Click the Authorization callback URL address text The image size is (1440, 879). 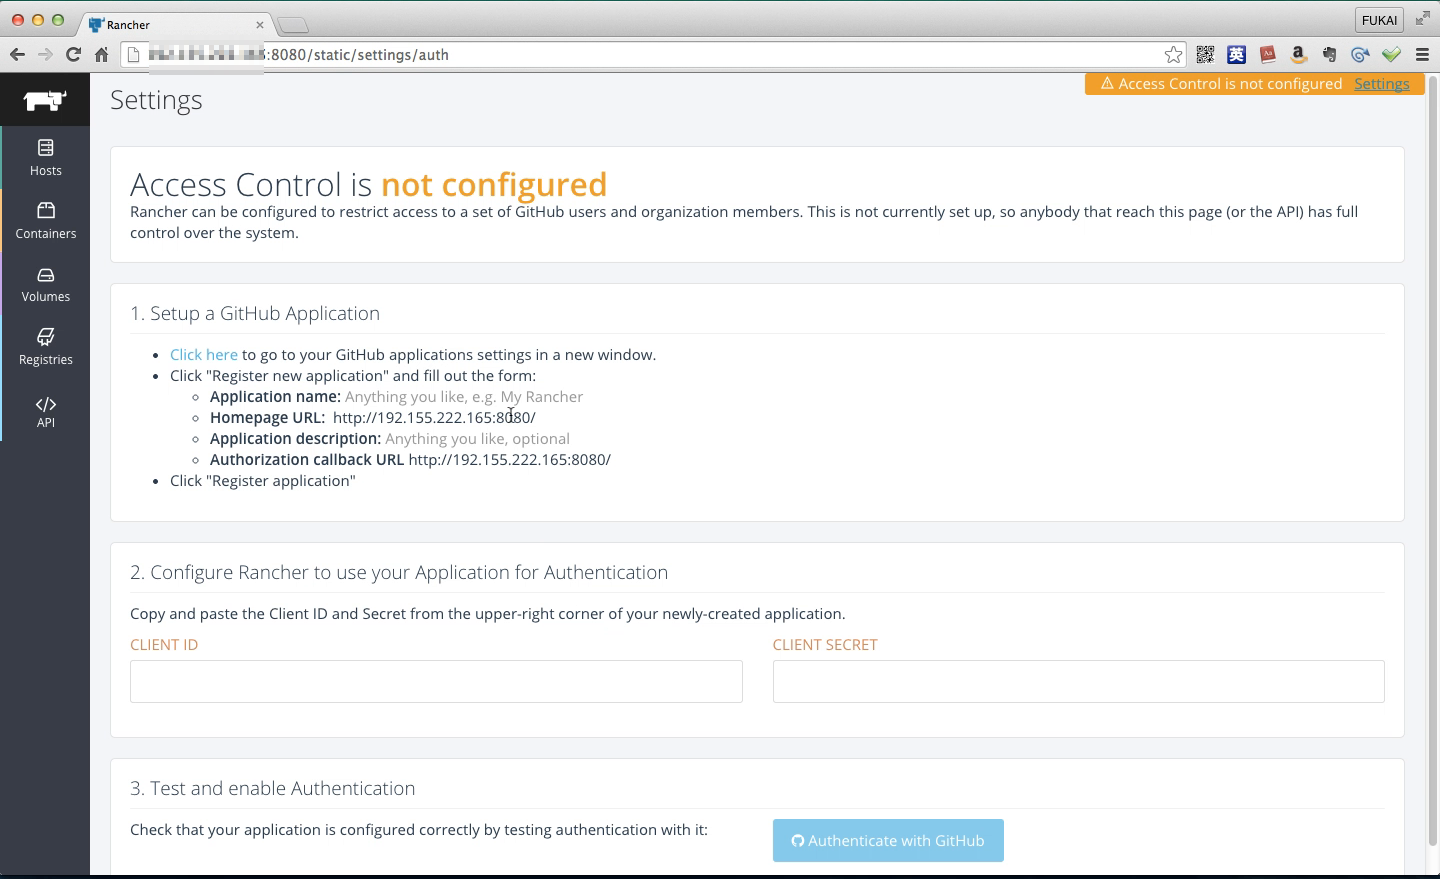point(510,460)
